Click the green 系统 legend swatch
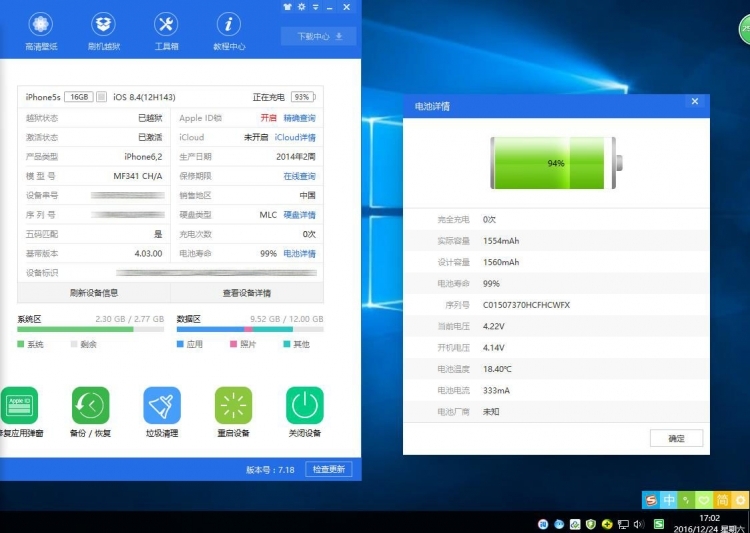This screenshot has width=750, height=533. 21,344
